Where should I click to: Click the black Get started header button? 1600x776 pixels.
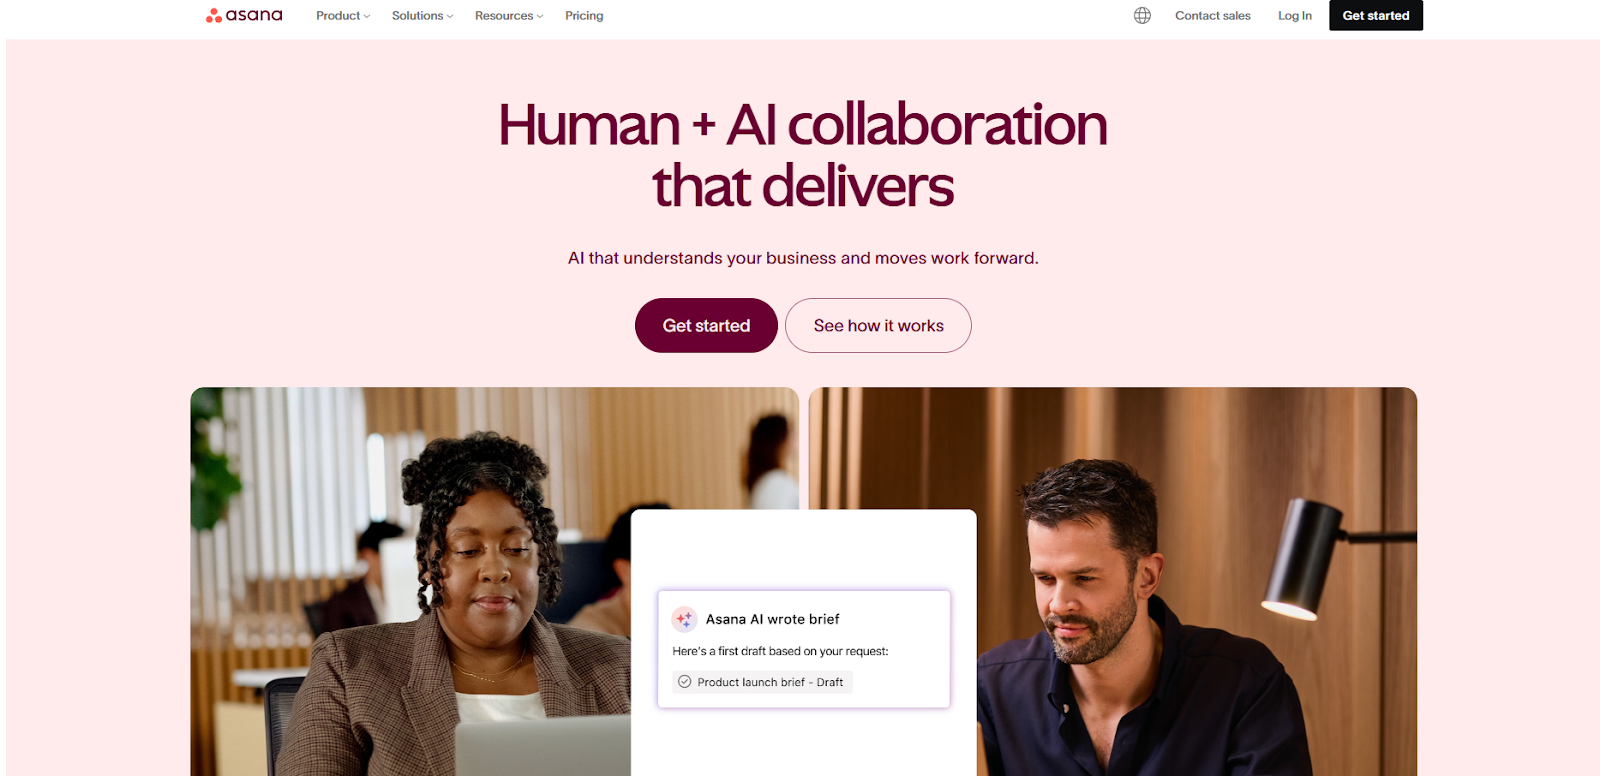click(x=1376, y=15)
